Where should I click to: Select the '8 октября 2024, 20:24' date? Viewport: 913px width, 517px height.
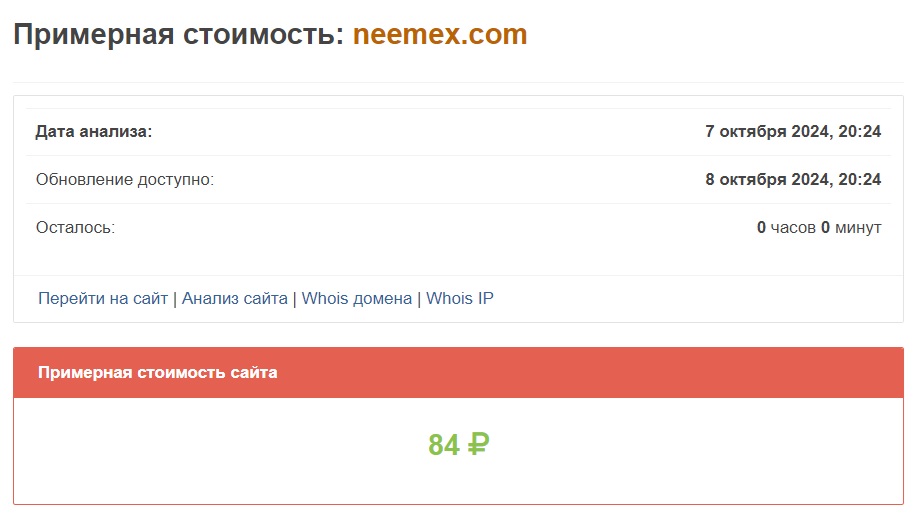793,179
